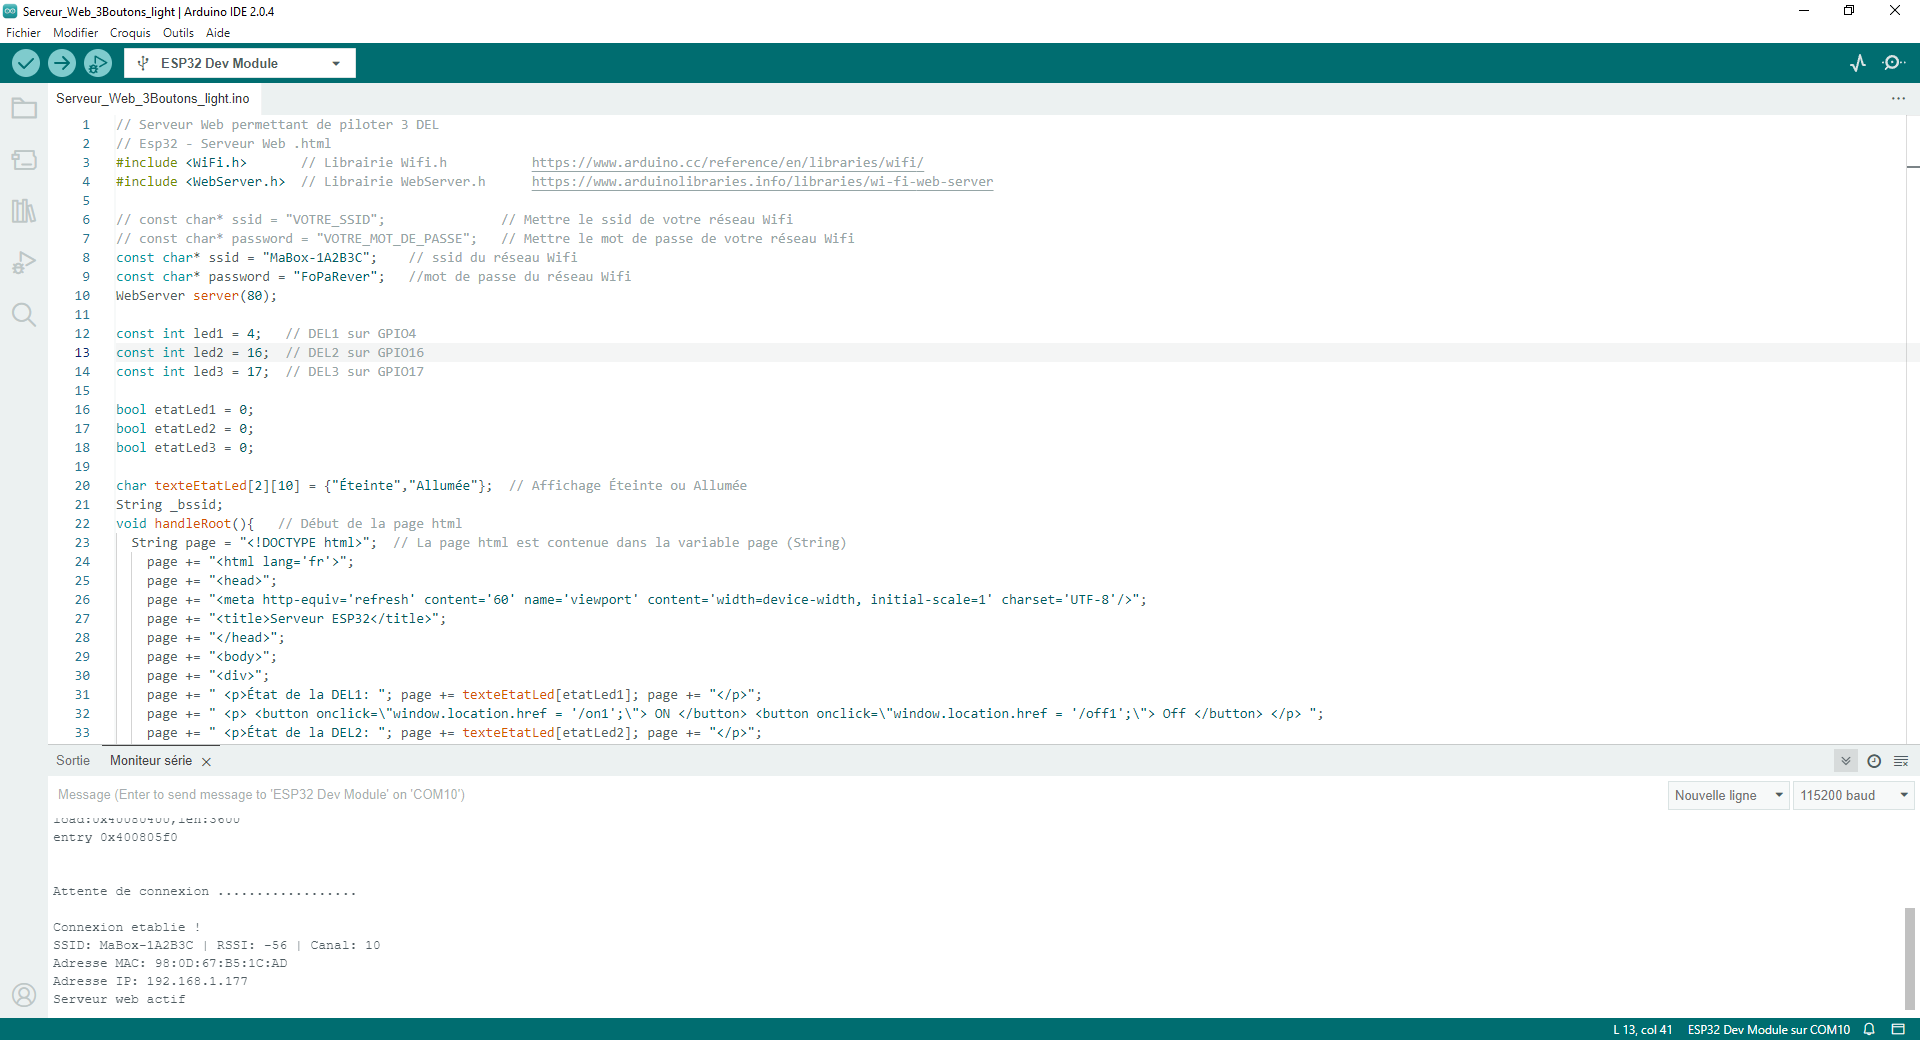The width and height of the screenshot is (1920, 1040).
Task: Click the serial monitor vertical scrollbar
Action: (1909, 958)
